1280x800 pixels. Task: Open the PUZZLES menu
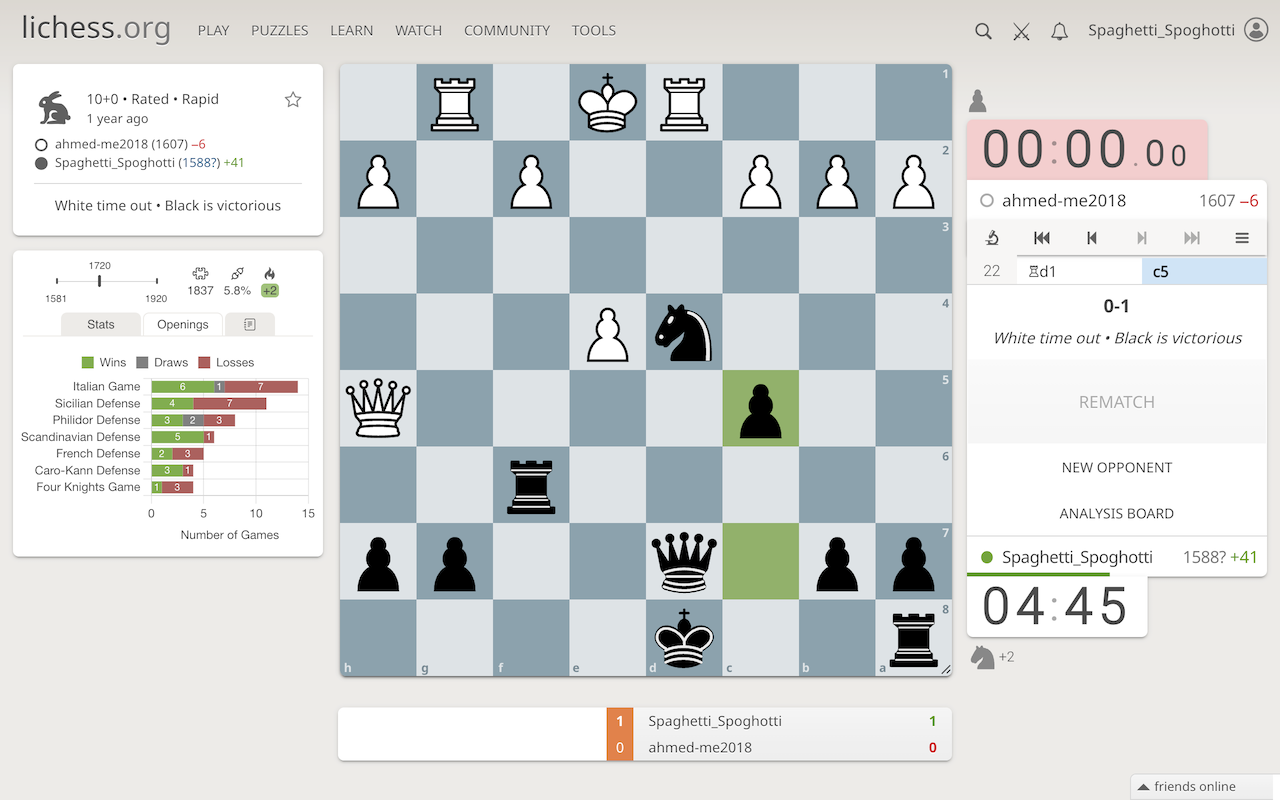[280, 30]
